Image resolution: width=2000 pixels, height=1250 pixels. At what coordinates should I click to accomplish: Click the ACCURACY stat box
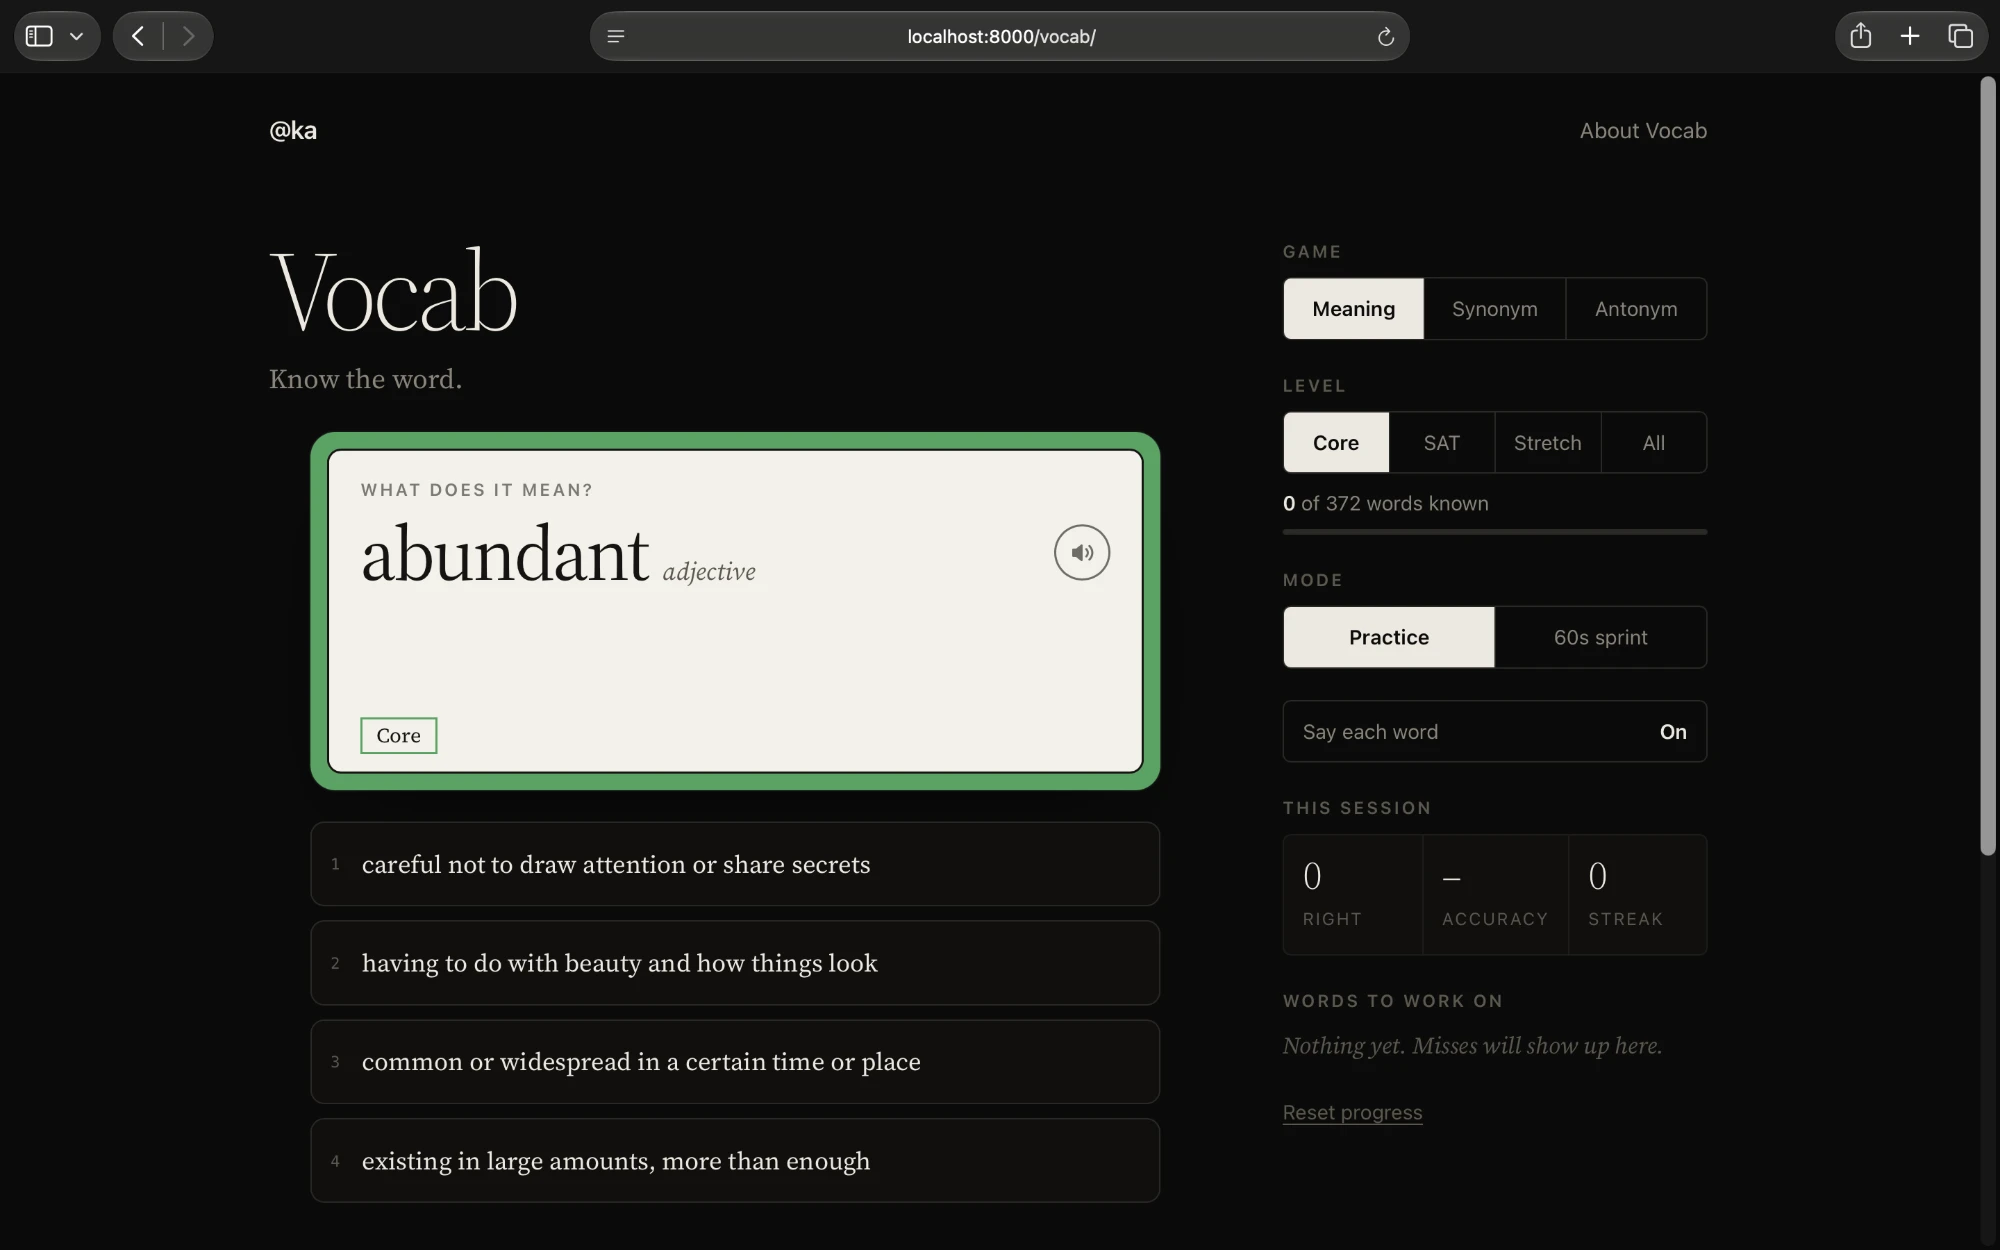[x=1495, y=895]
